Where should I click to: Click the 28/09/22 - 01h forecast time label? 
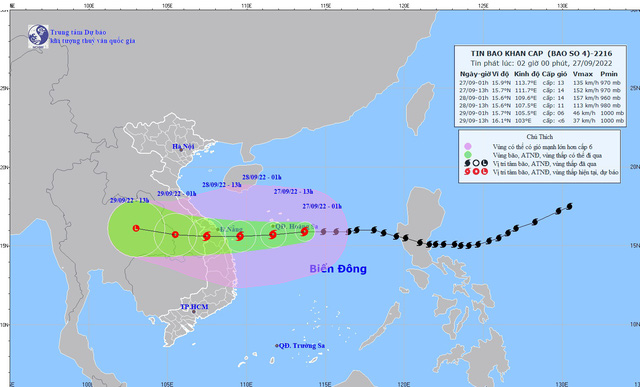click(x=262, y=177)
